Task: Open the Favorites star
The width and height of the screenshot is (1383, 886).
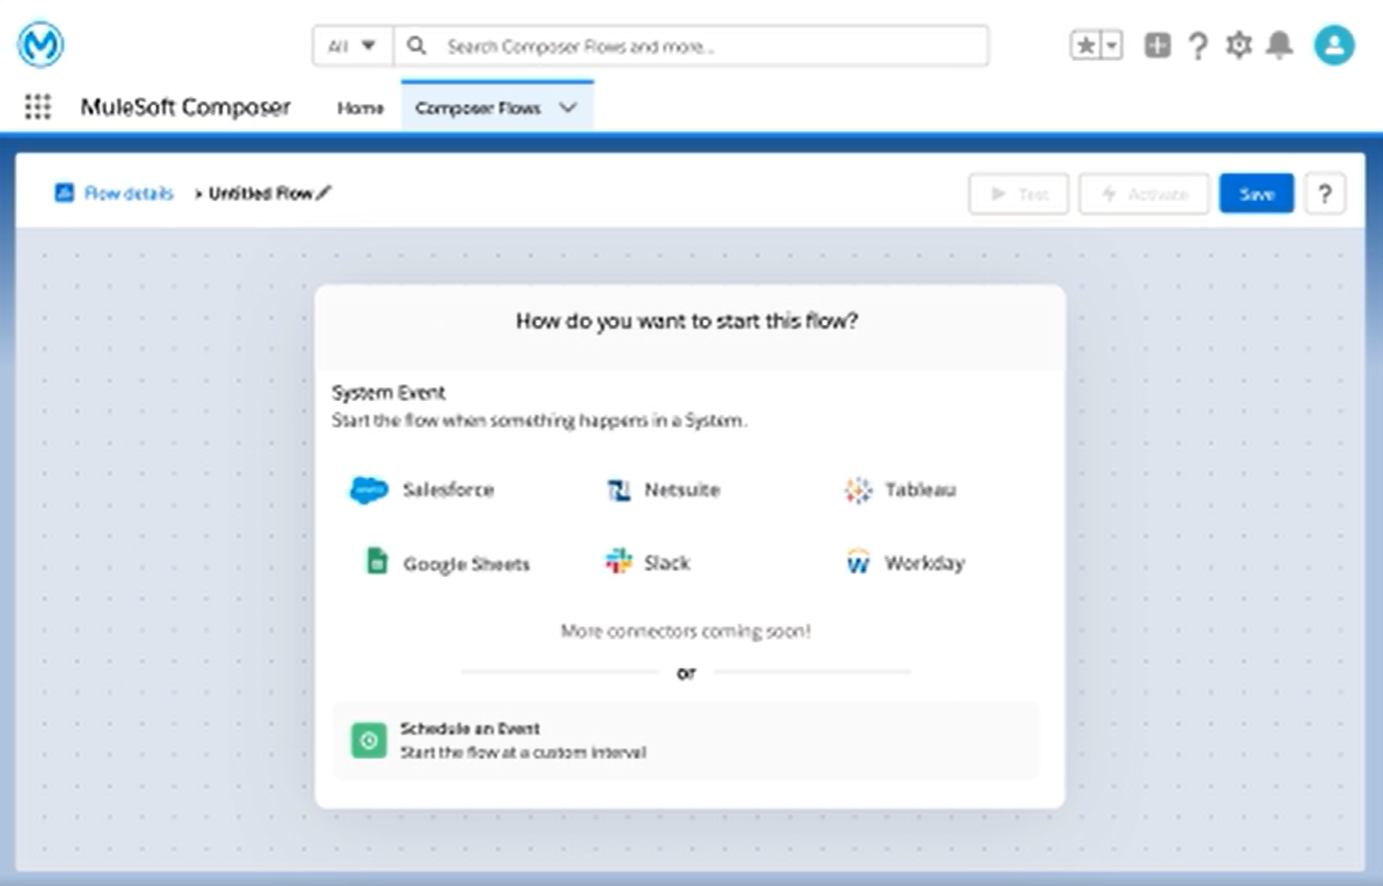Action: click(1086, 45)
